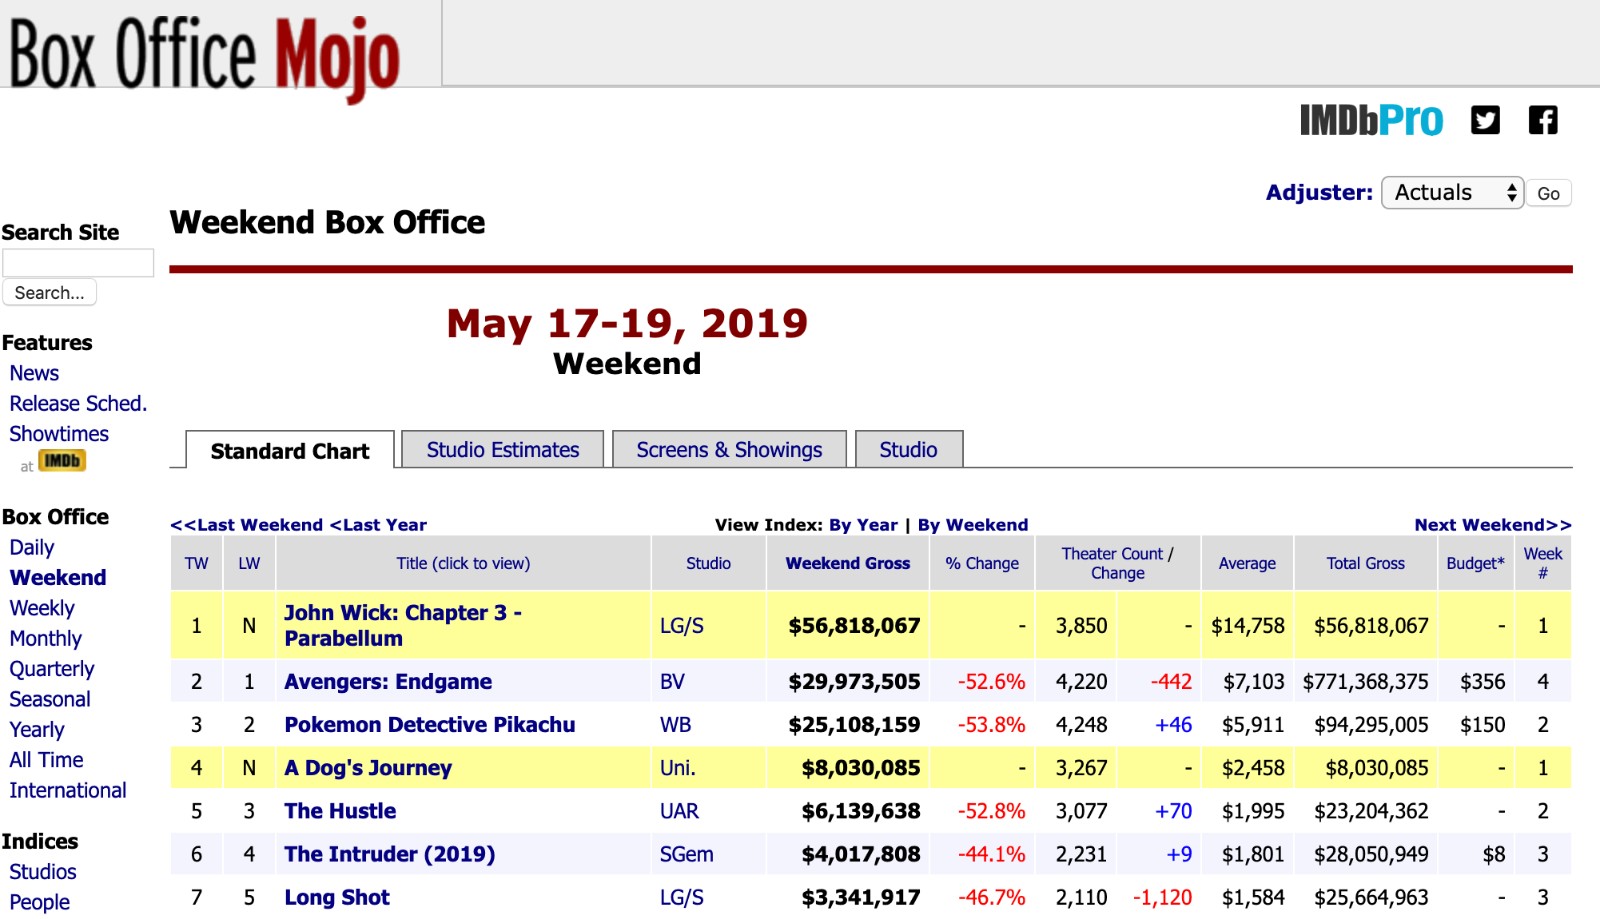
Task: Go to Next Weekend results
Action: click(1492, 525)
